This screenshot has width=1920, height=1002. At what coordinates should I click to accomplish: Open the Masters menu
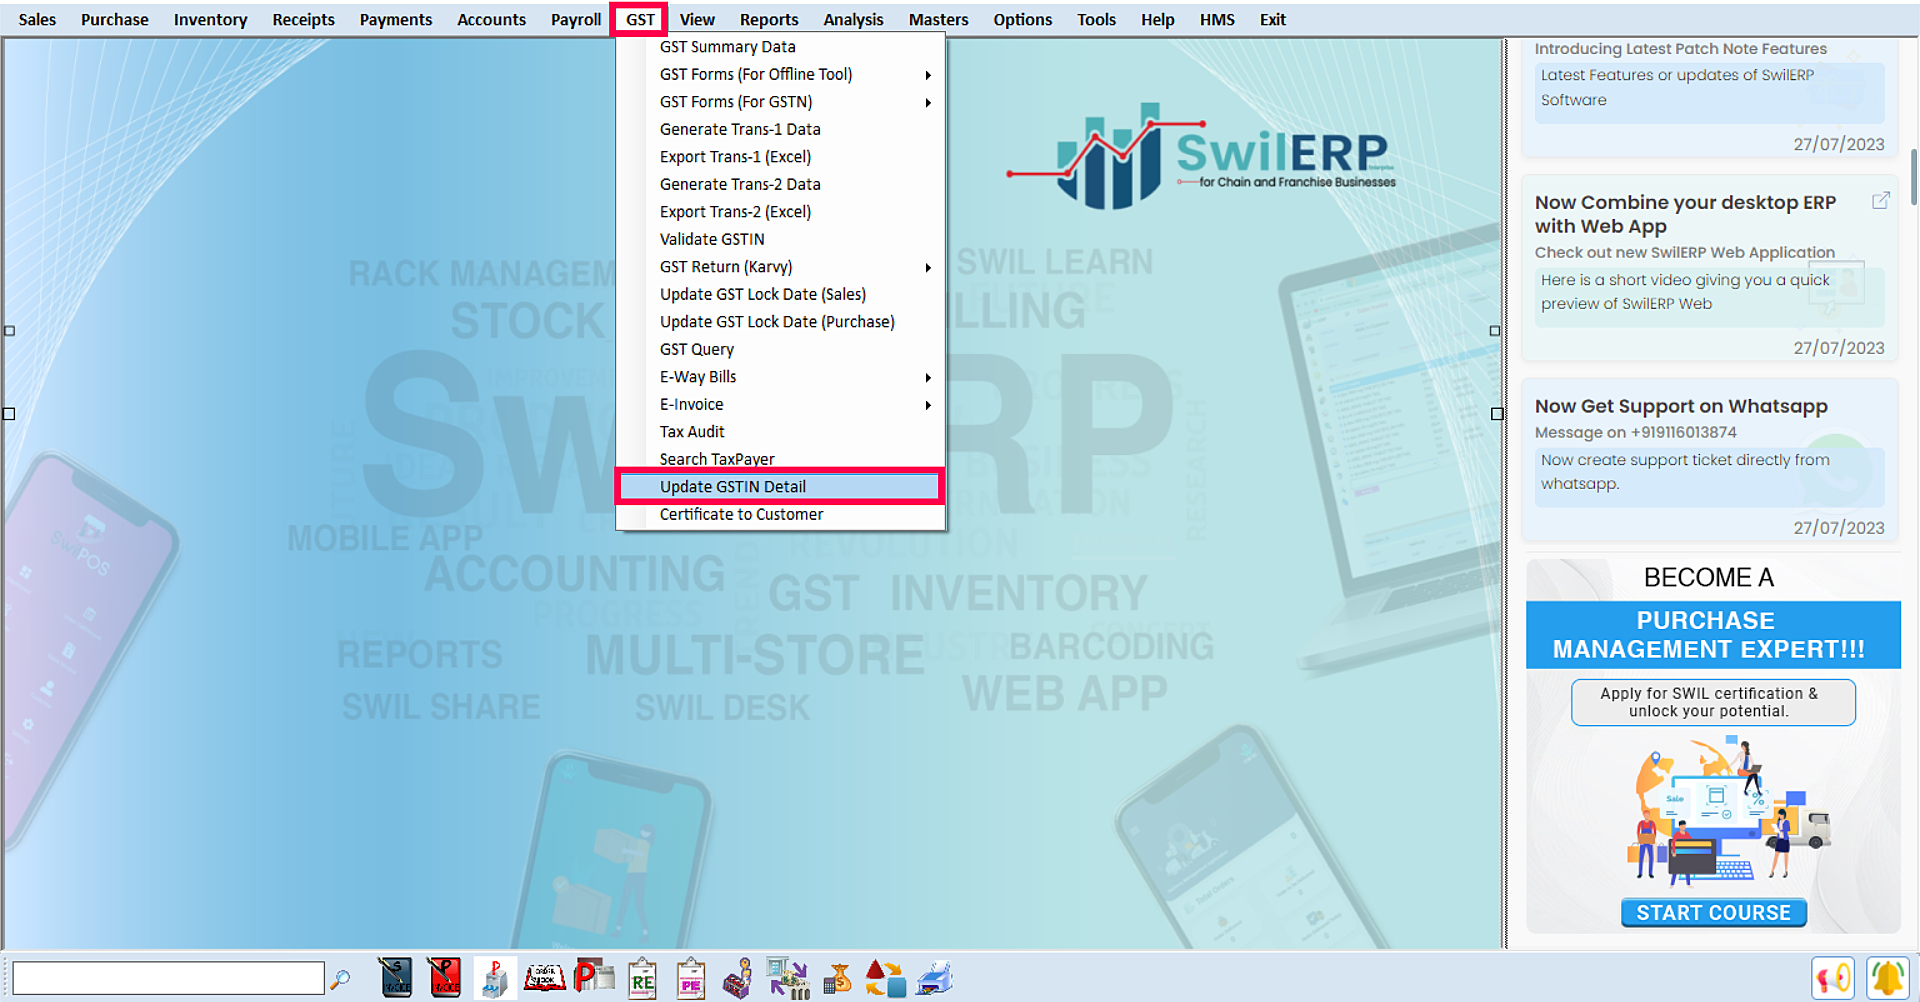pos(938,19)
